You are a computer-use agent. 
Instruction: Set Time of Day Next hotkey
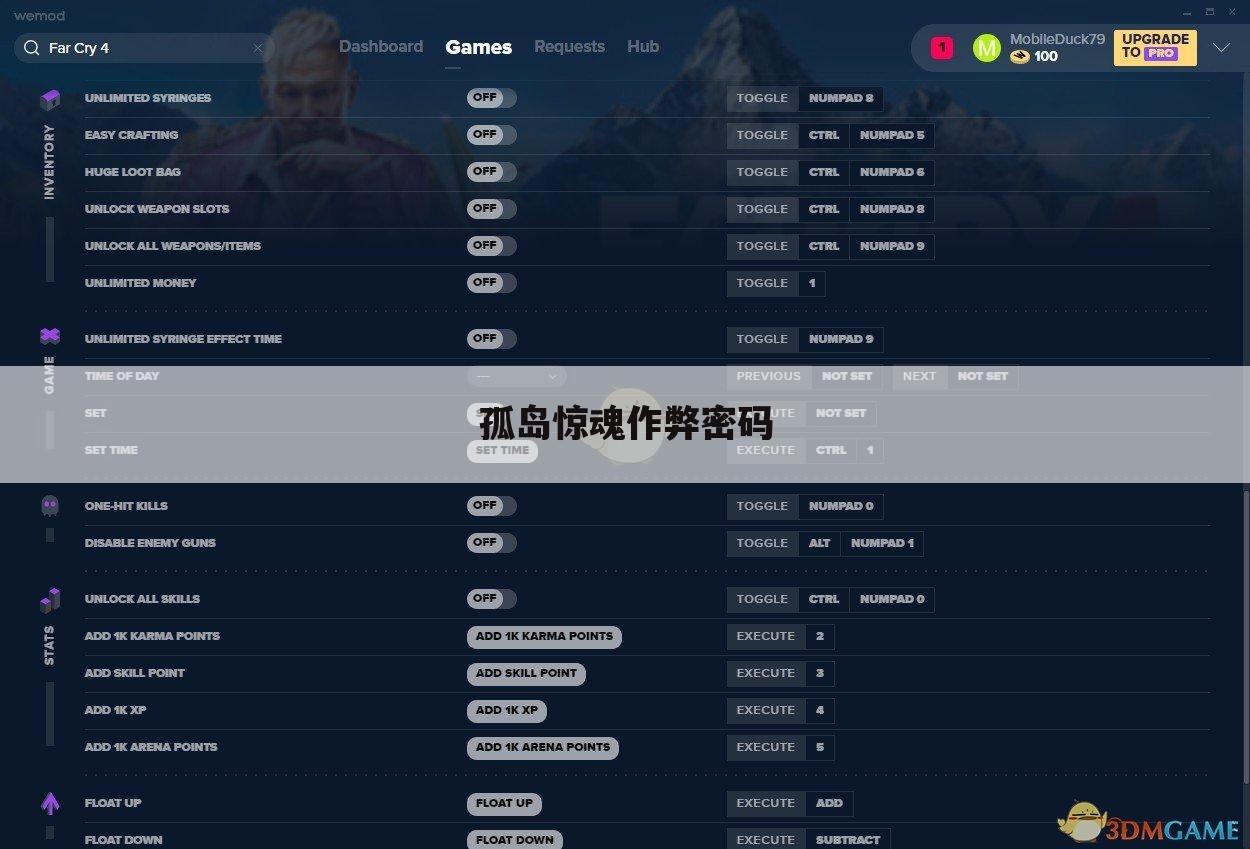(x=982, y=376)
